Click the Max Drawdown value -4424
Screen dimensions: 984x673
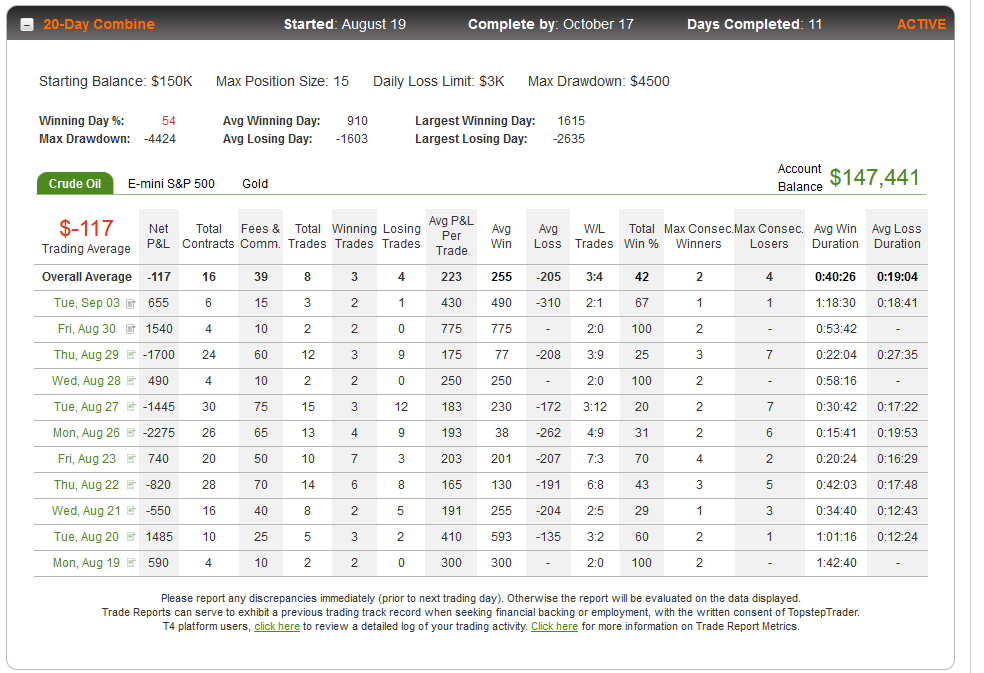tap(159, 139)
